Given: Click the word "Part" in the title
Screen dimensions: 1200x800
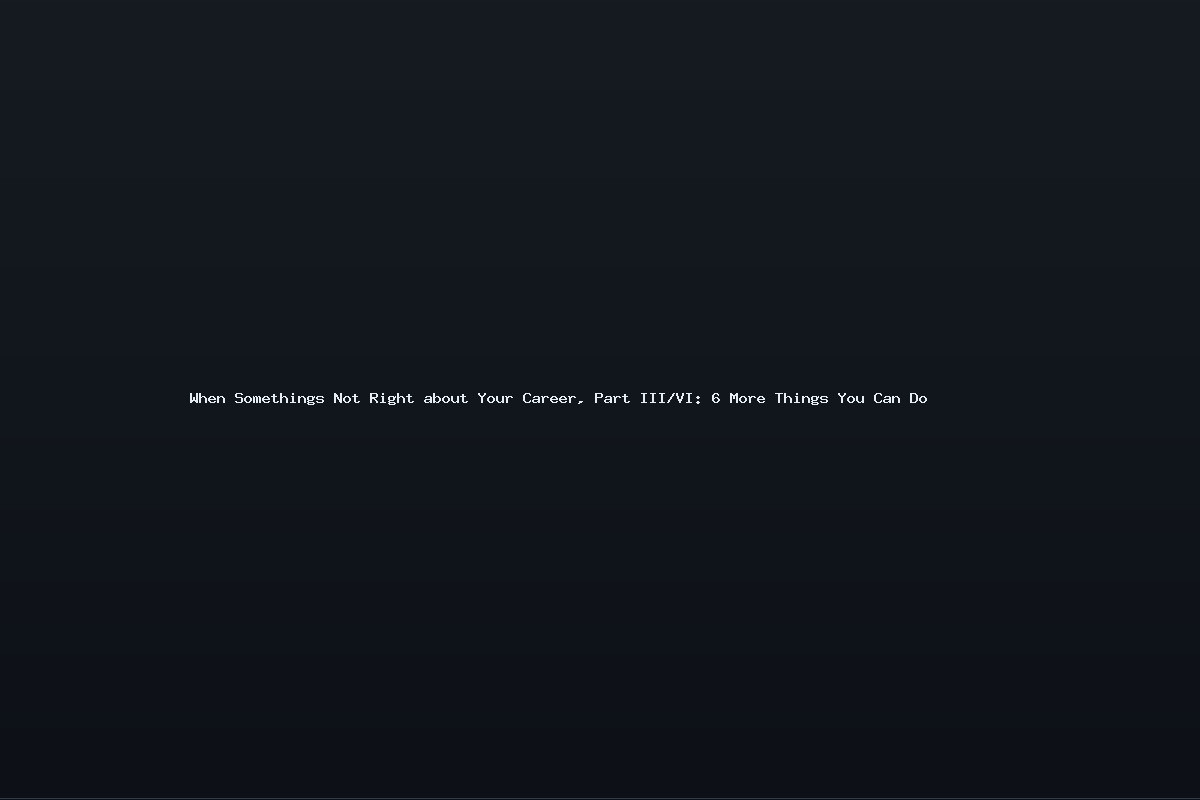Looking at the screenshot, I should pyautogui.click(x=612, y=398).
